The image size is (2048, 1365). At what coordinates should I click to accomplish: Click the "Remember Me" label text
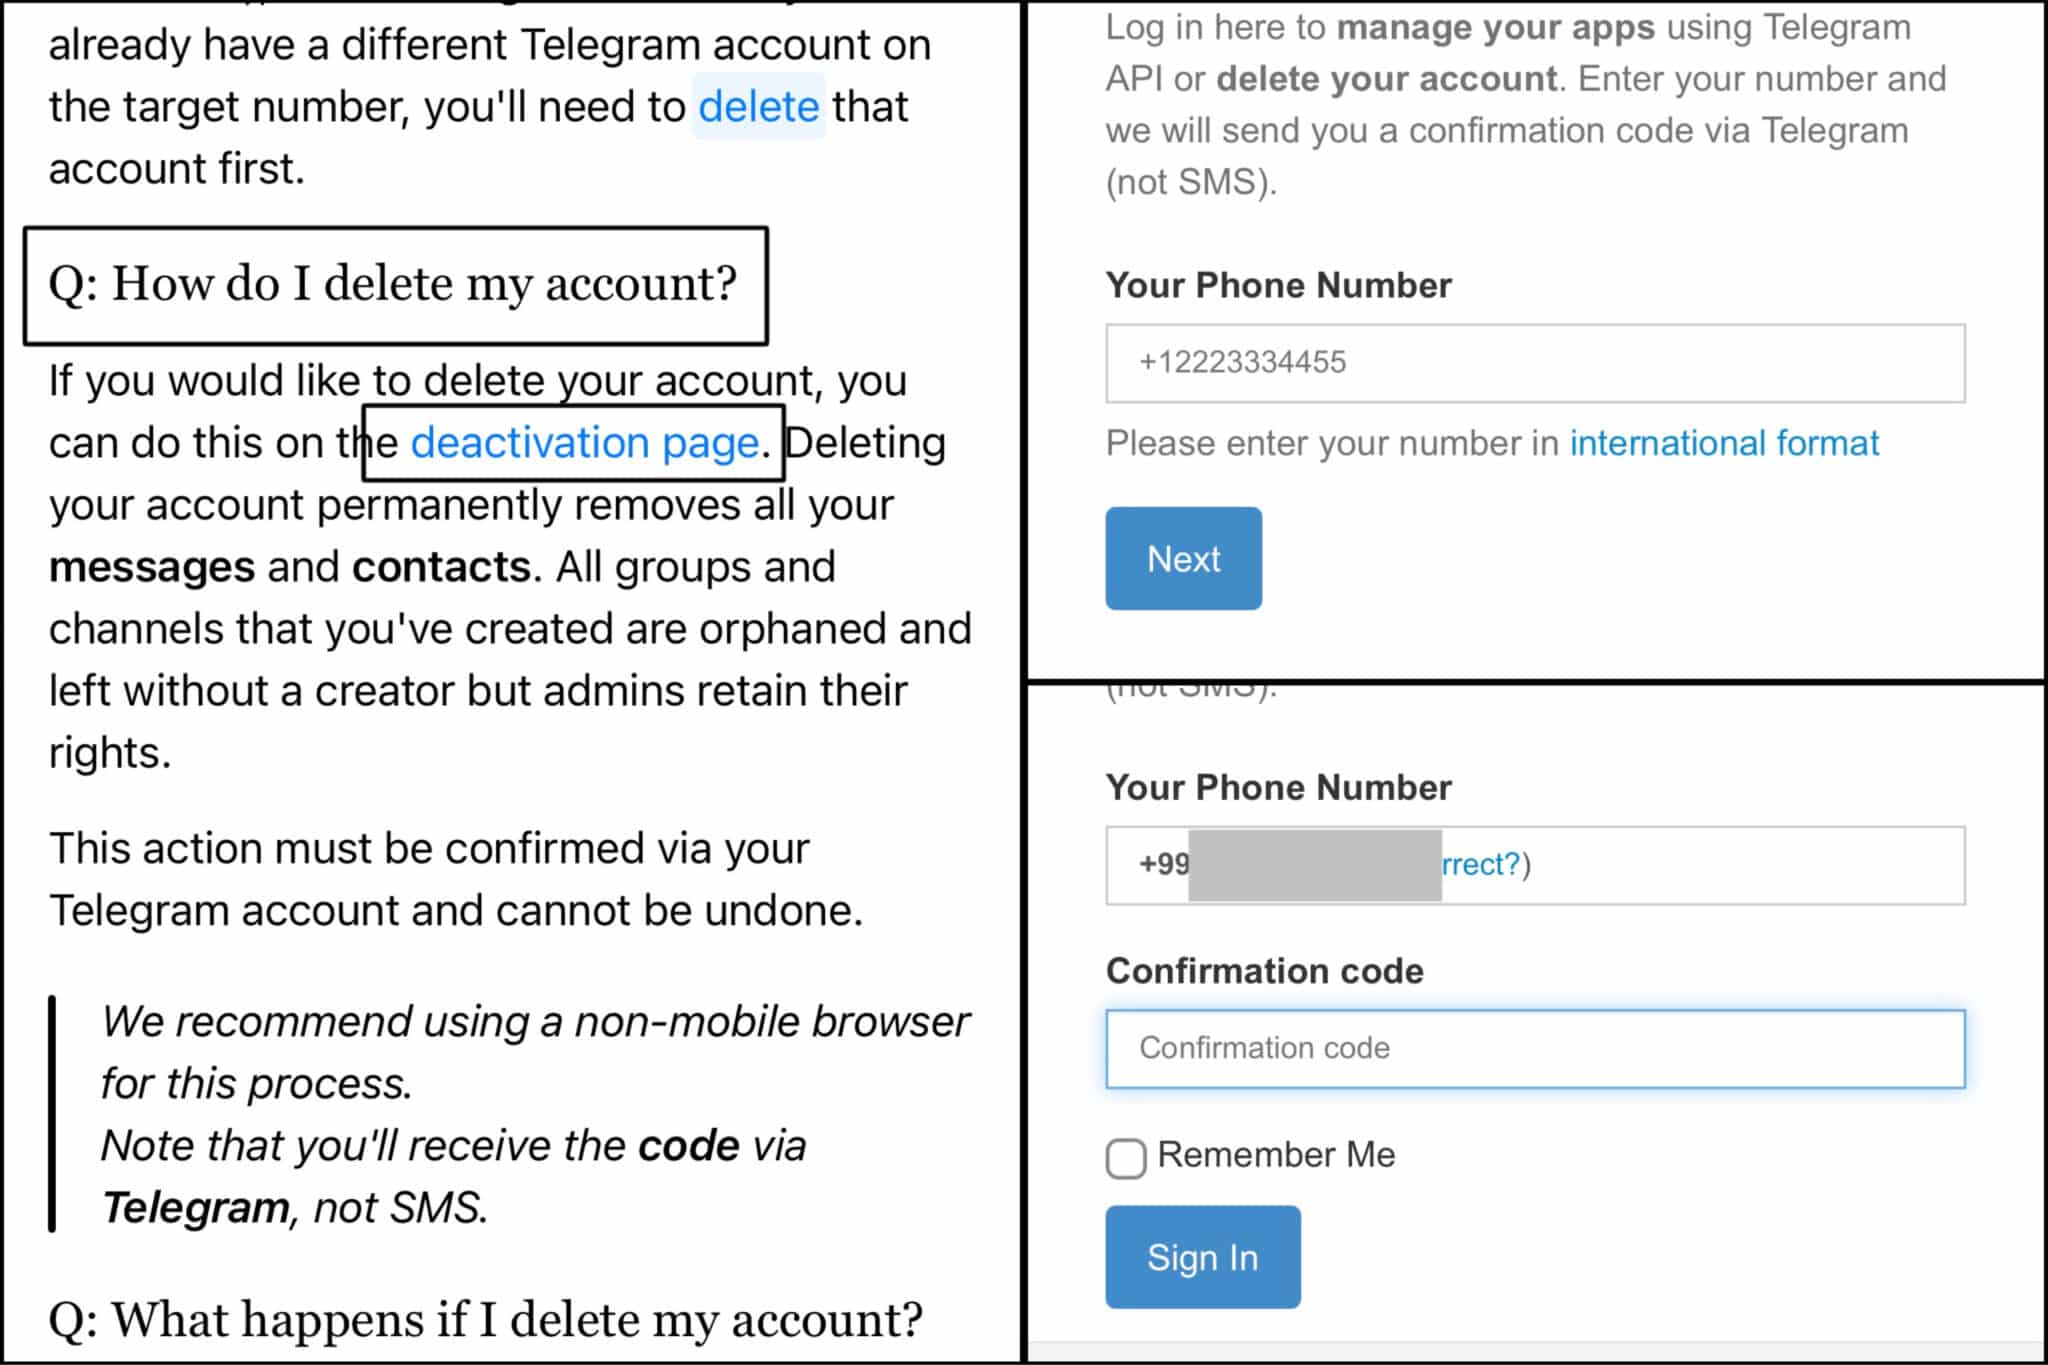point(1276,1155)
